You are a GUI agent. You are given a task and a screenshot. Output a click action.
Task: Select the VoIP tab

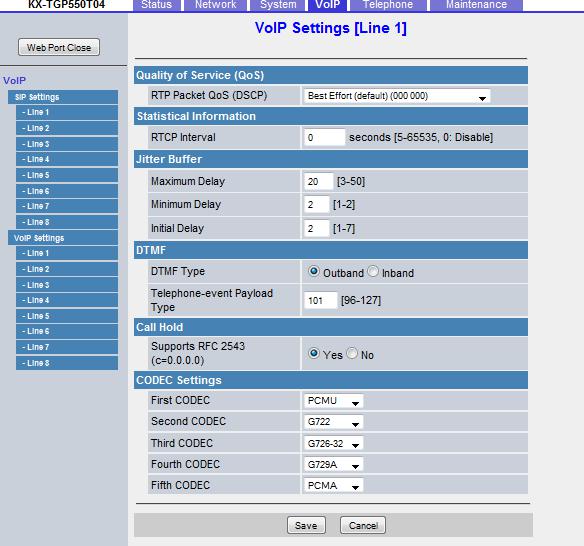(x=328, y=5)
